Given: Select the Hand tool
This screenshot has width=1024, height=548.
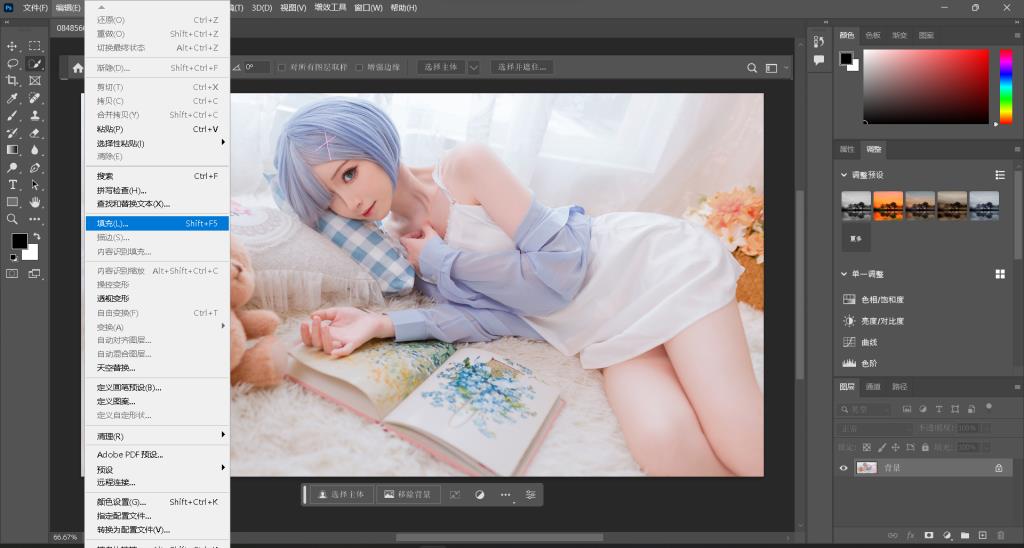Looking at the screenshot, I should pyautogui.click(x=35, y=202).
